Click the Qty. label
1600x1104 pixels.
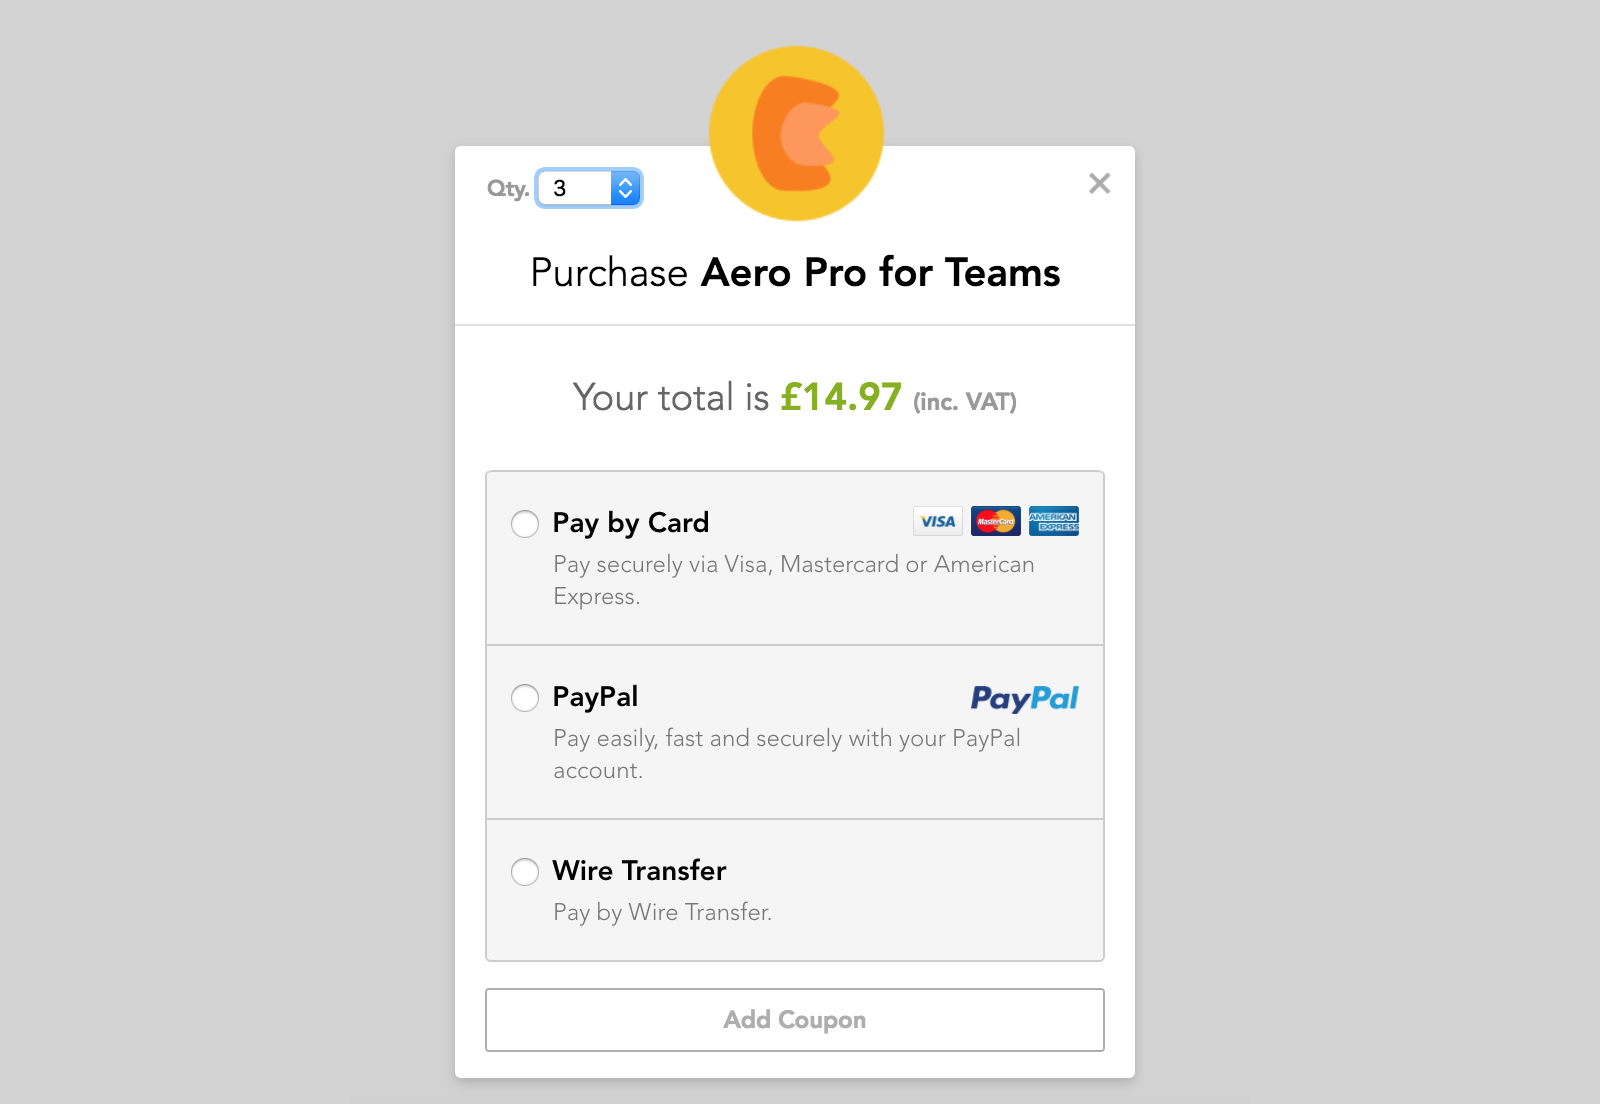pos(508,189)
